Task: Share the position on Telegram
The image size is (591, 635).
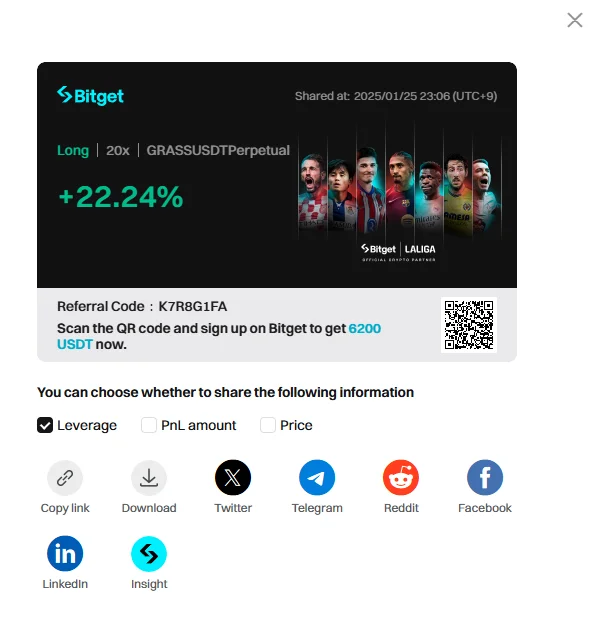Action: (317, 477)
